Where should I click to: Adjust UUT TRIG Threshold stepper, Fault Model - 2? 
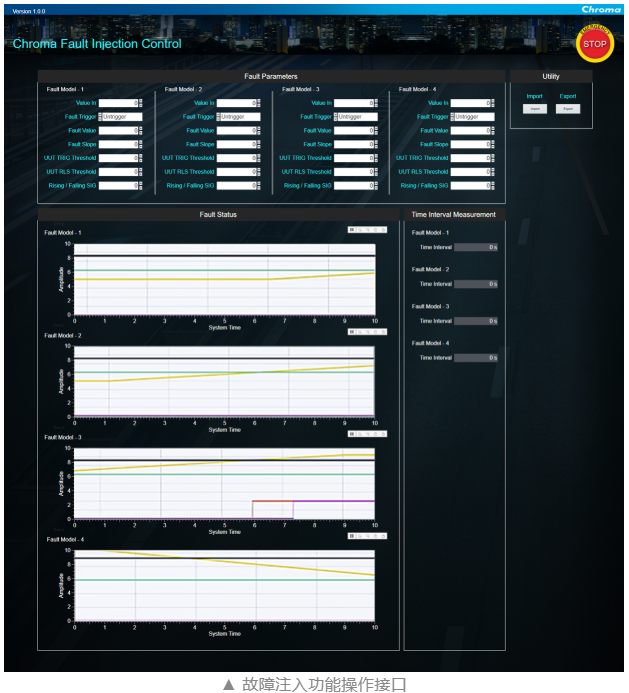pyautogui.click(x=259, y=158)
